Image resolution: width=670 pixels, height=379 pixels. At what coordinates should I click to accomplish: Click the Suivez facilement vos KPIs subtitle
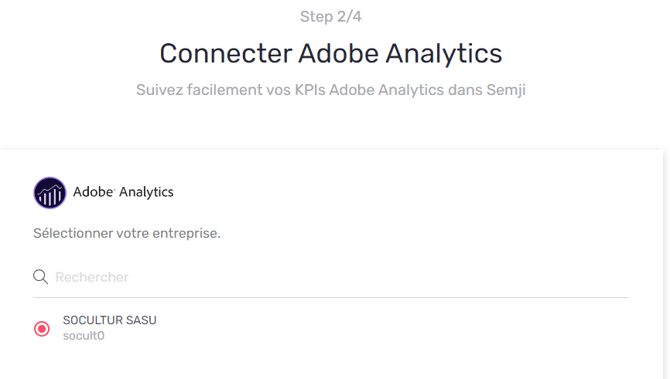pyautogui.click(x=331, y=90)
